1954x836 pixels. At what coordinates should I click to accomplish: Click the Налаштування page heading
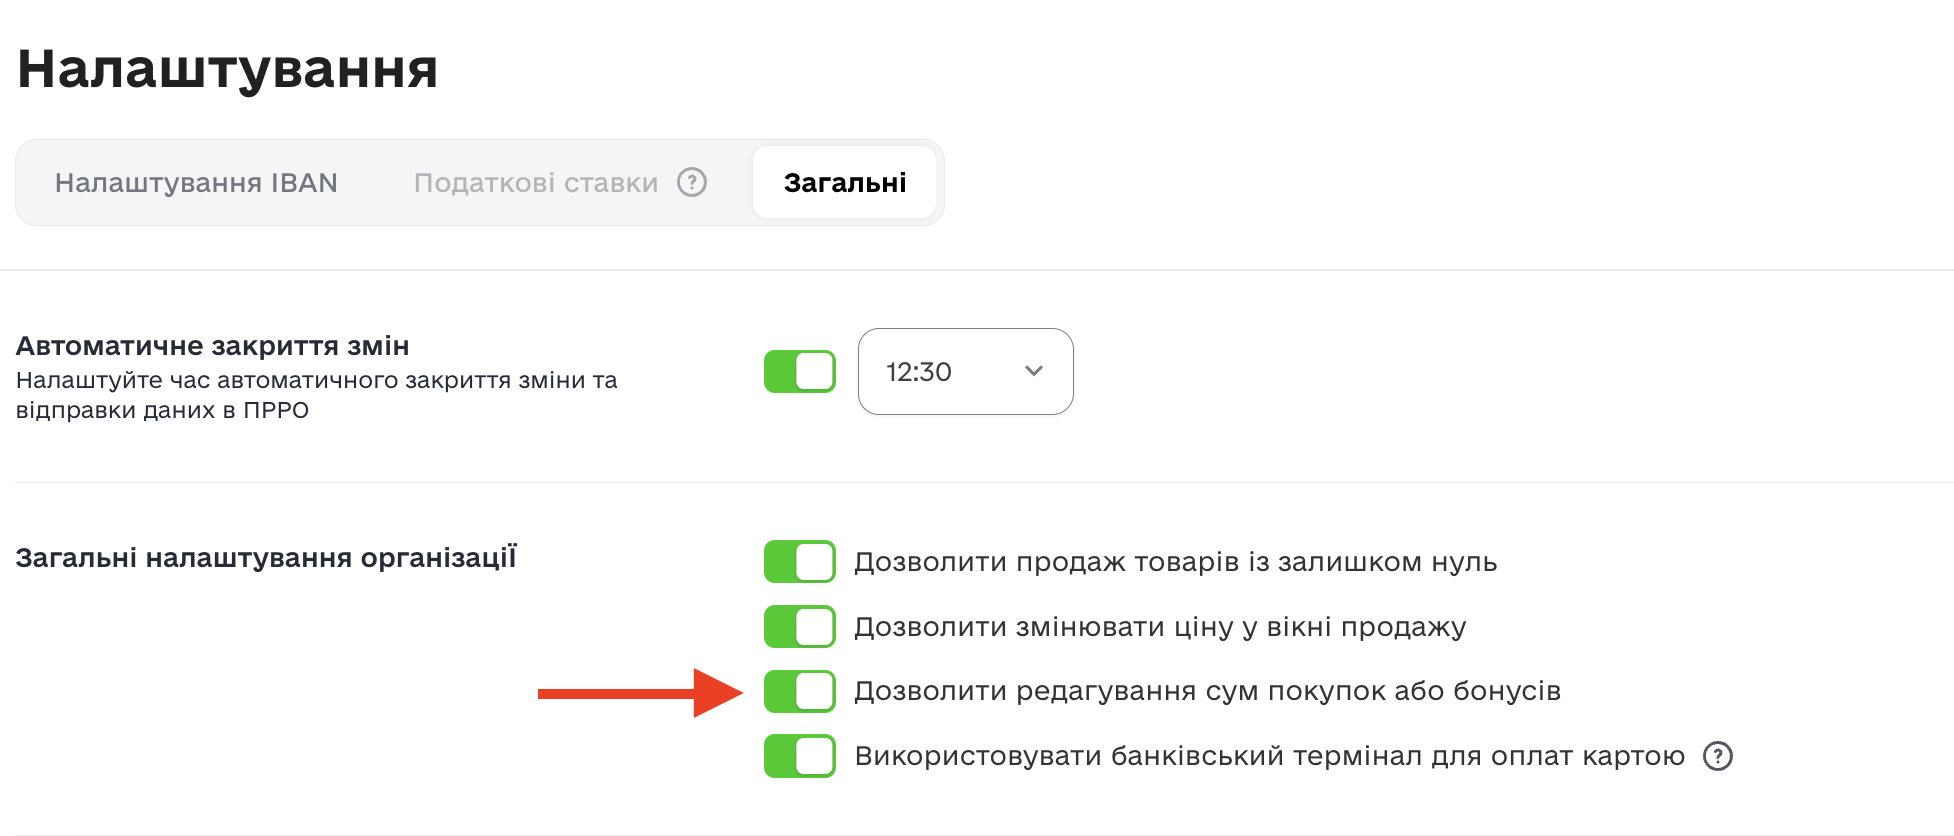pyautogui.click(x=228, y=69)
